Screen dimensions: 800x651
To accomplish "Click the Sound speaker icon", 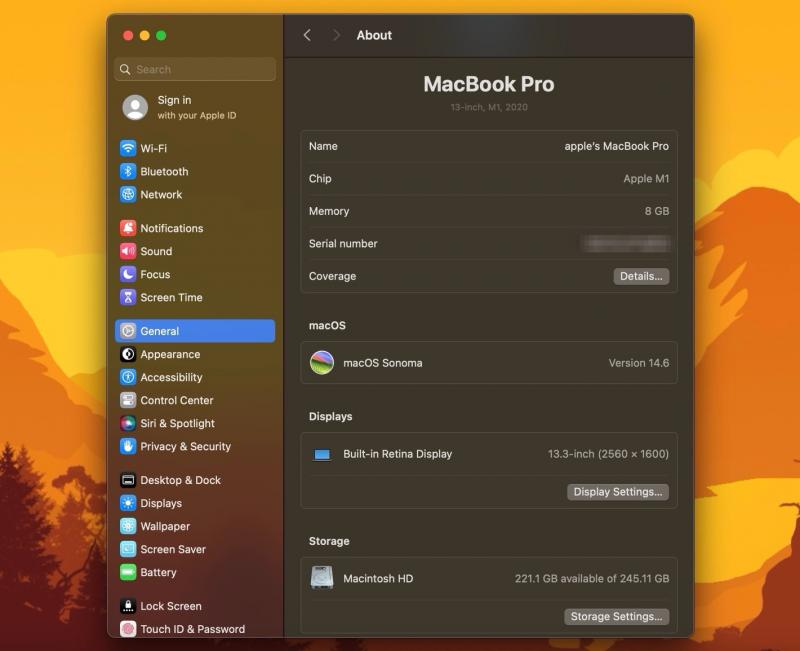I will tap(128, 251).
